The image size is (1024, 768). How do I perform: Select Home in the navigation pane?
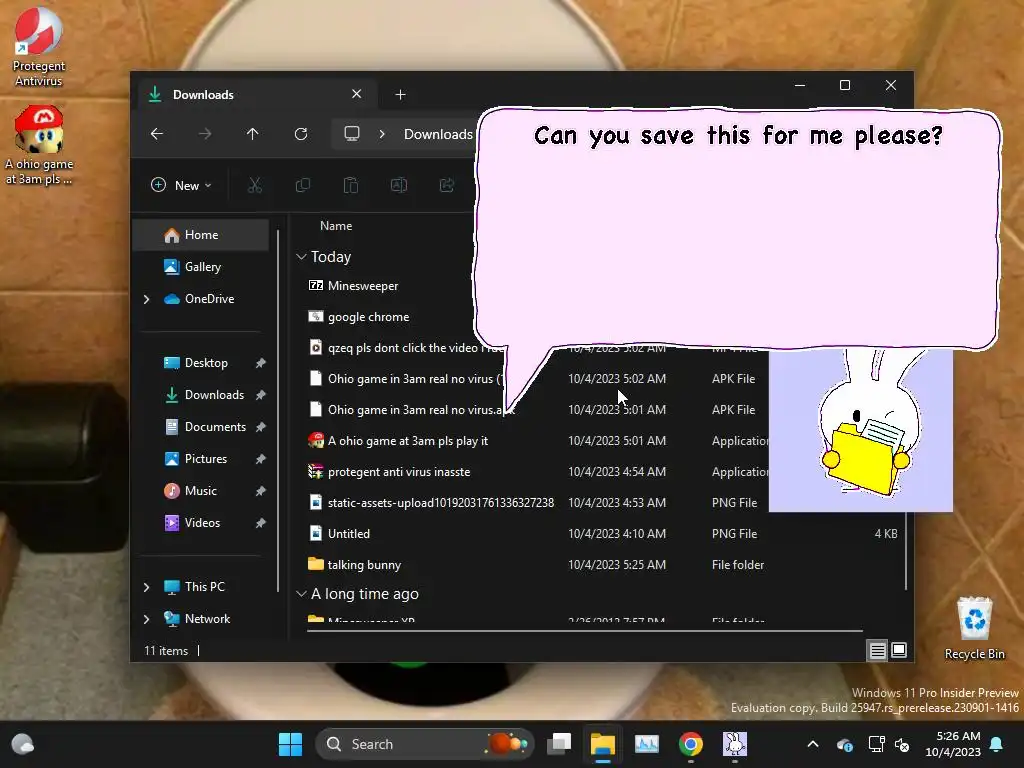[200, 235]
